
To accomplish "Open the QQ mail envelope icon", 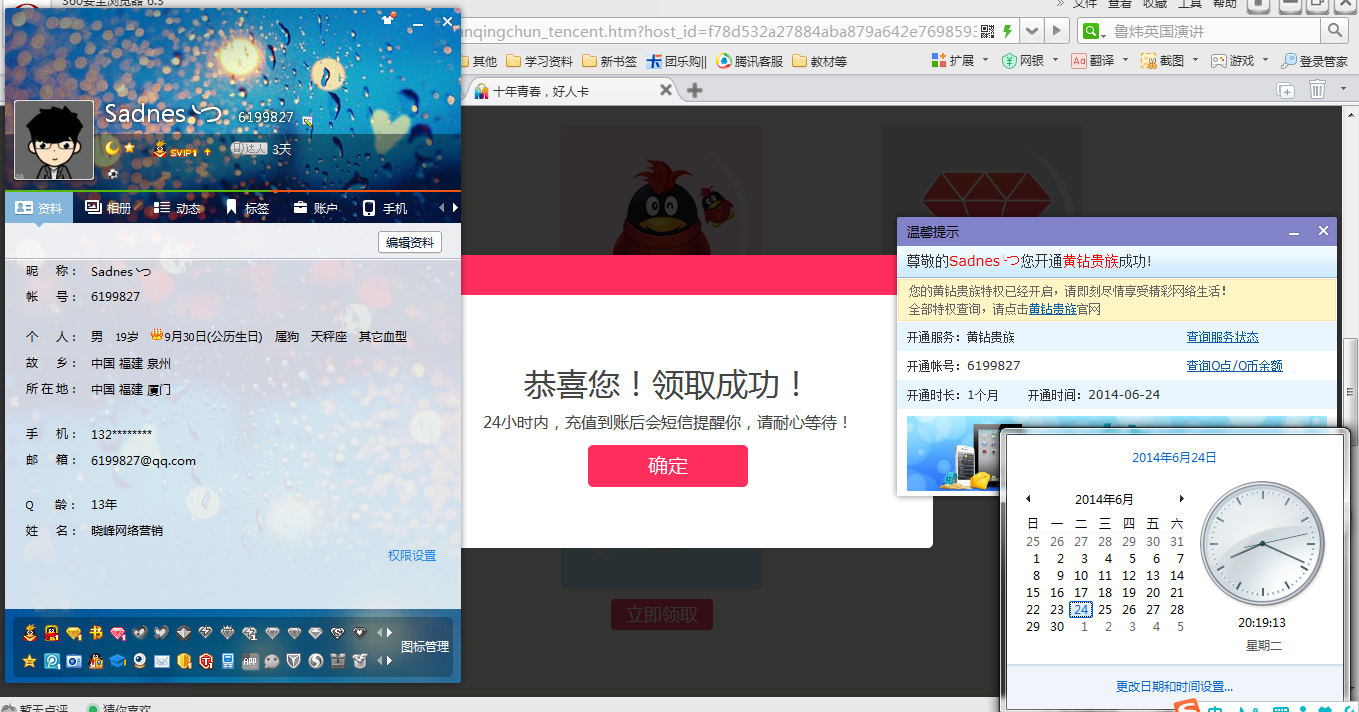I will click(x=162, y=661).
